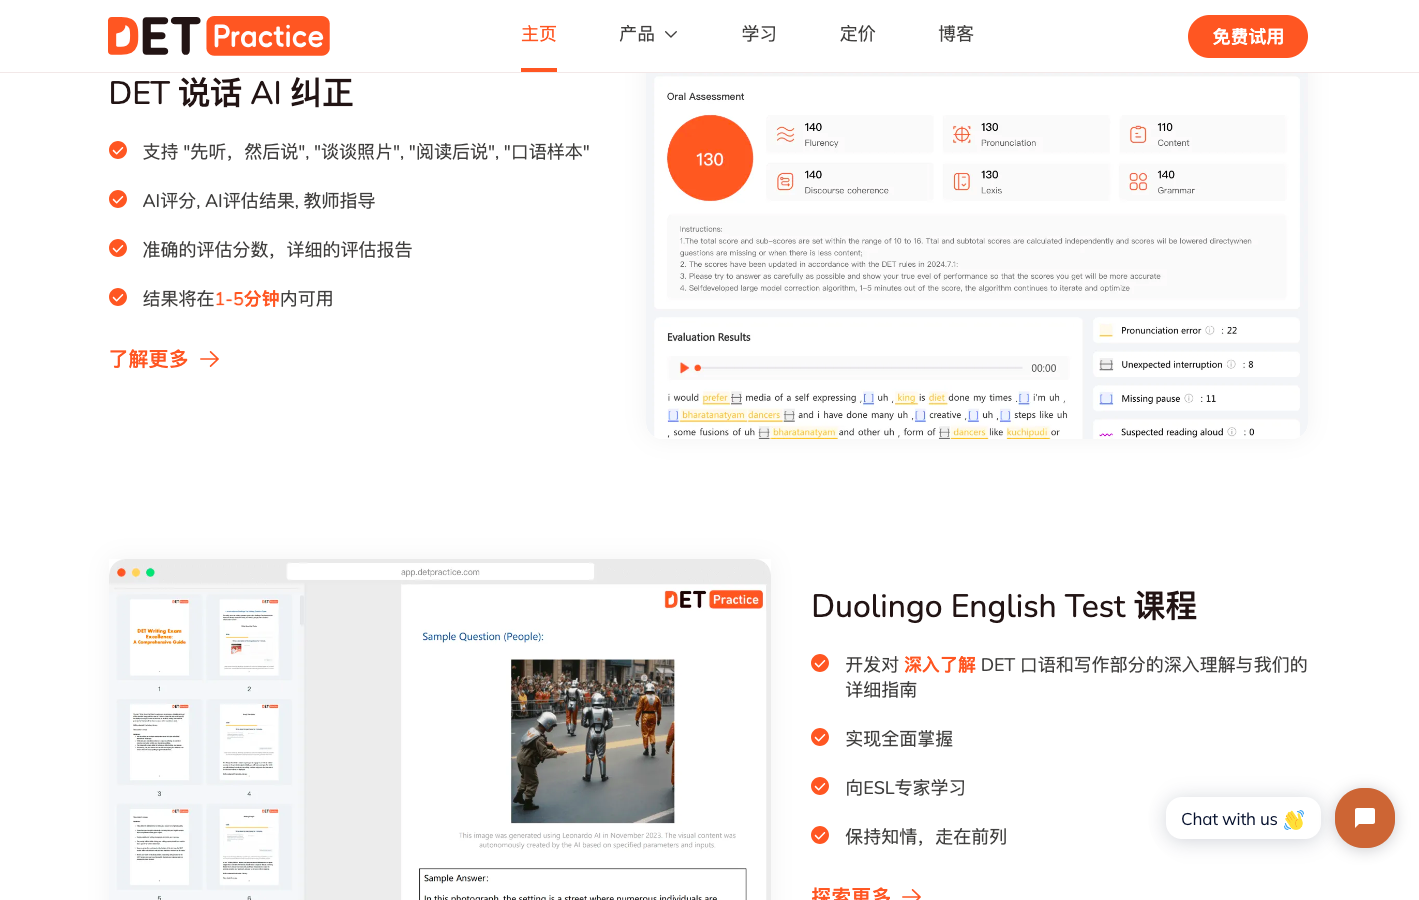Screen dimensions: 1419x900
Task: Open the orange chat widget button
Action: click(1365, 818)
